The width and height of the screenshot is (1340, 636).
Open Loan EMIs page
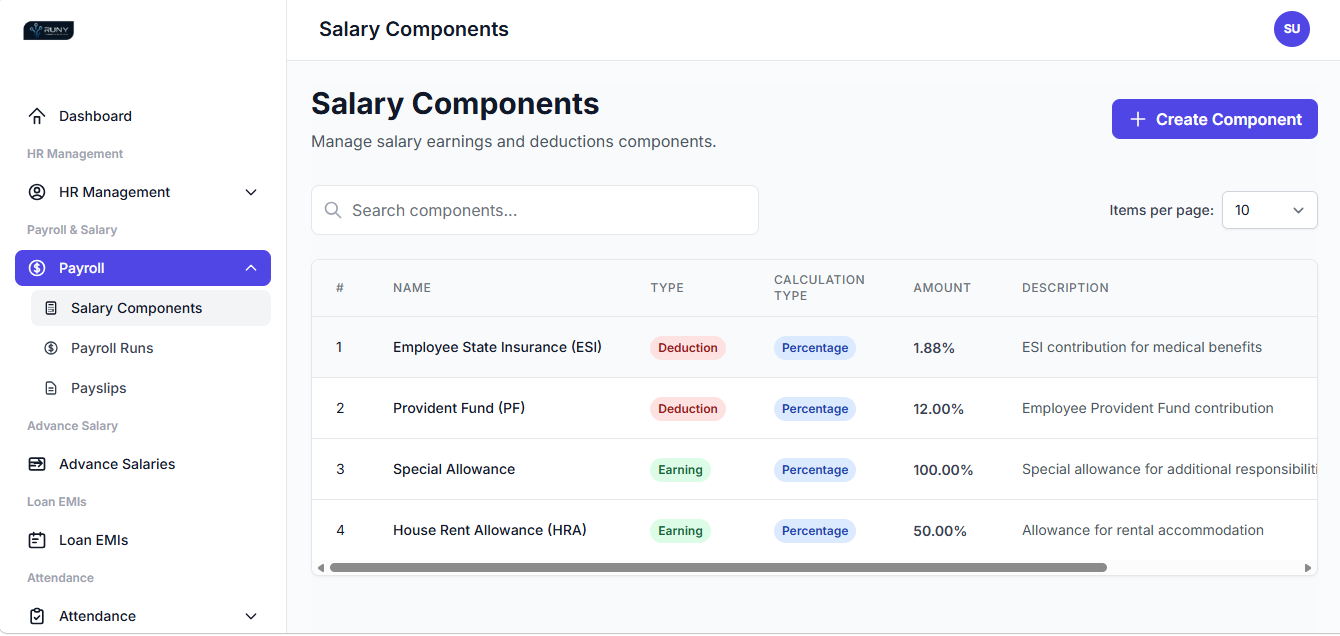click(x=143, y=540)
